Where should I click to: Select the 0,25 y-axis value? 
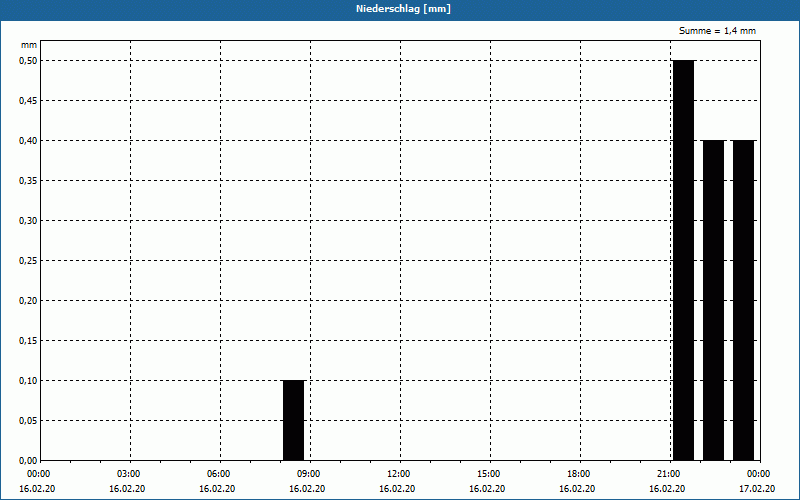pyautogui.click(x=28, y=261)
